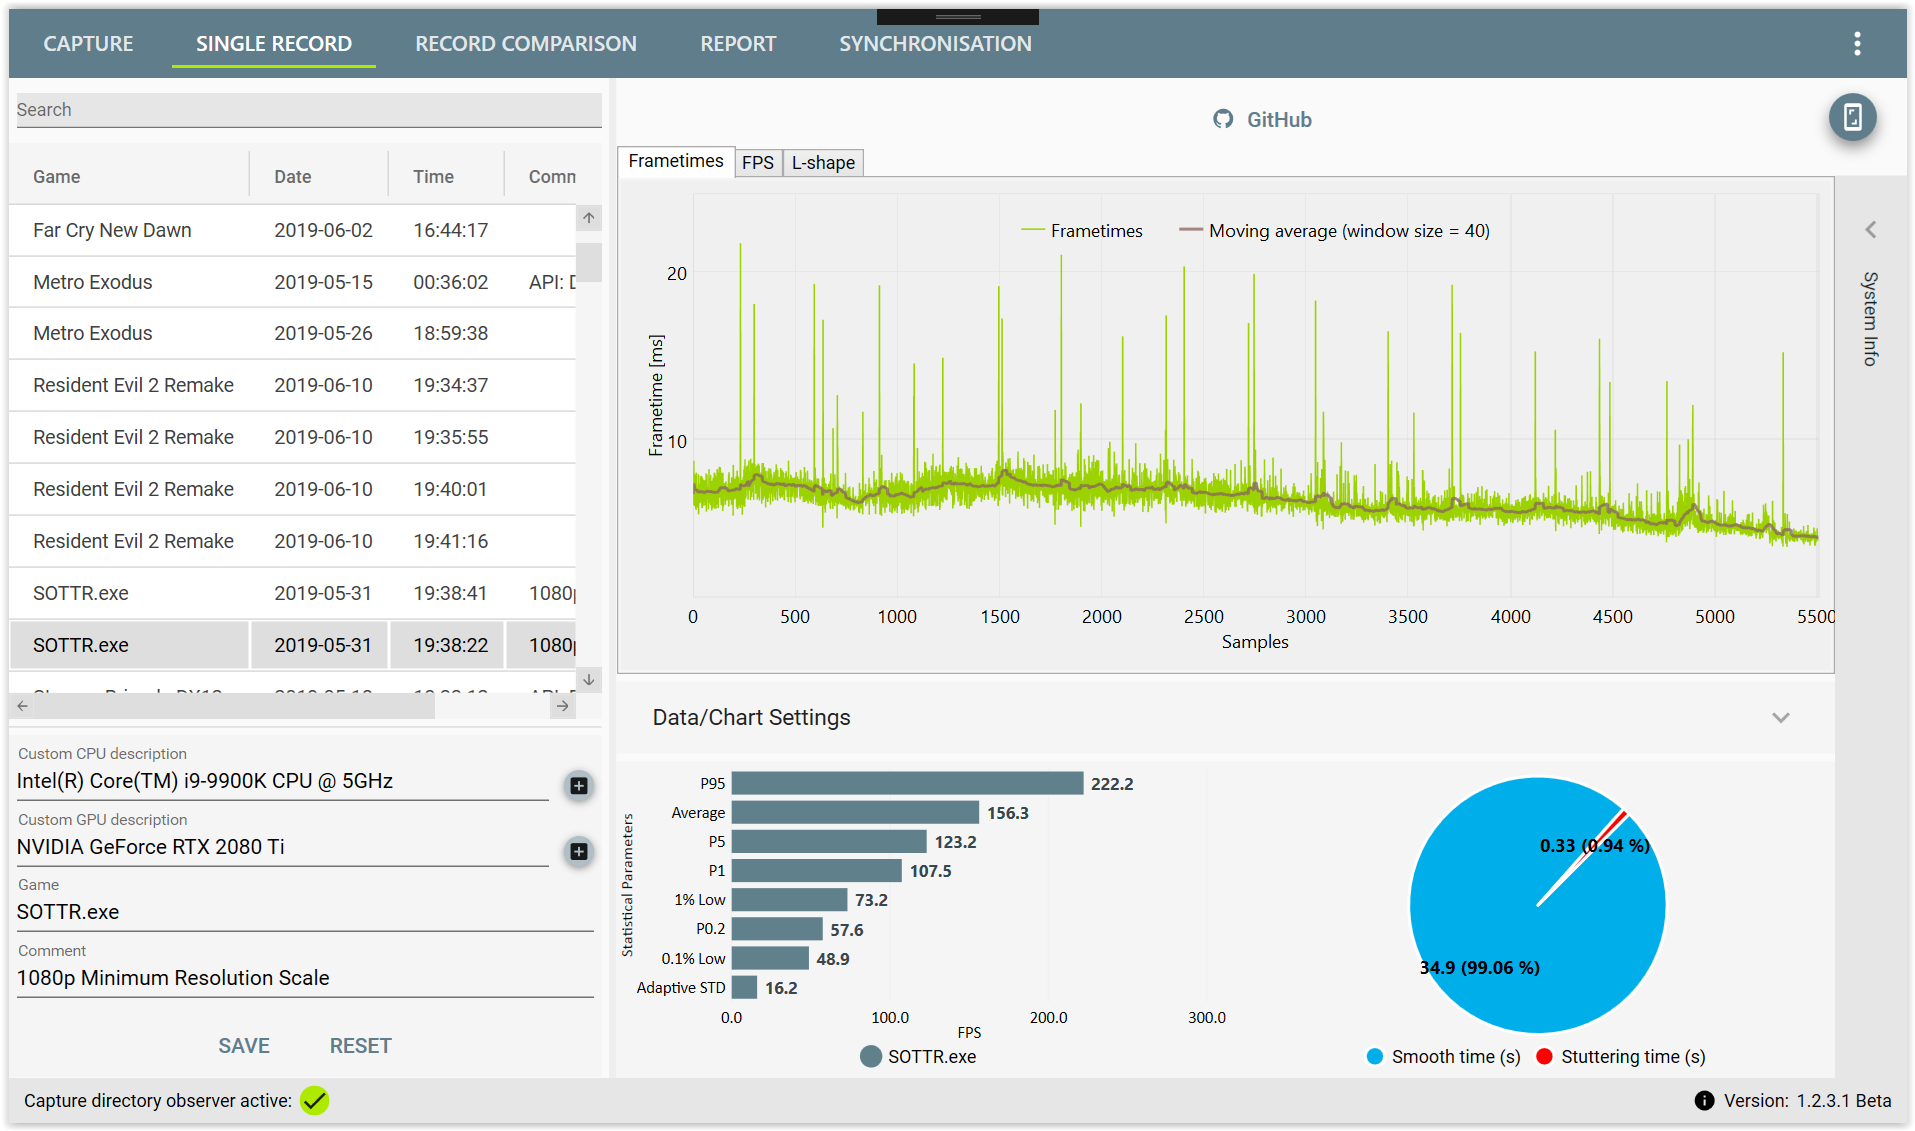1915x1131 pixels.
Task: Click the GitHub octocat icon
Action: click(x=1223, y=119)
